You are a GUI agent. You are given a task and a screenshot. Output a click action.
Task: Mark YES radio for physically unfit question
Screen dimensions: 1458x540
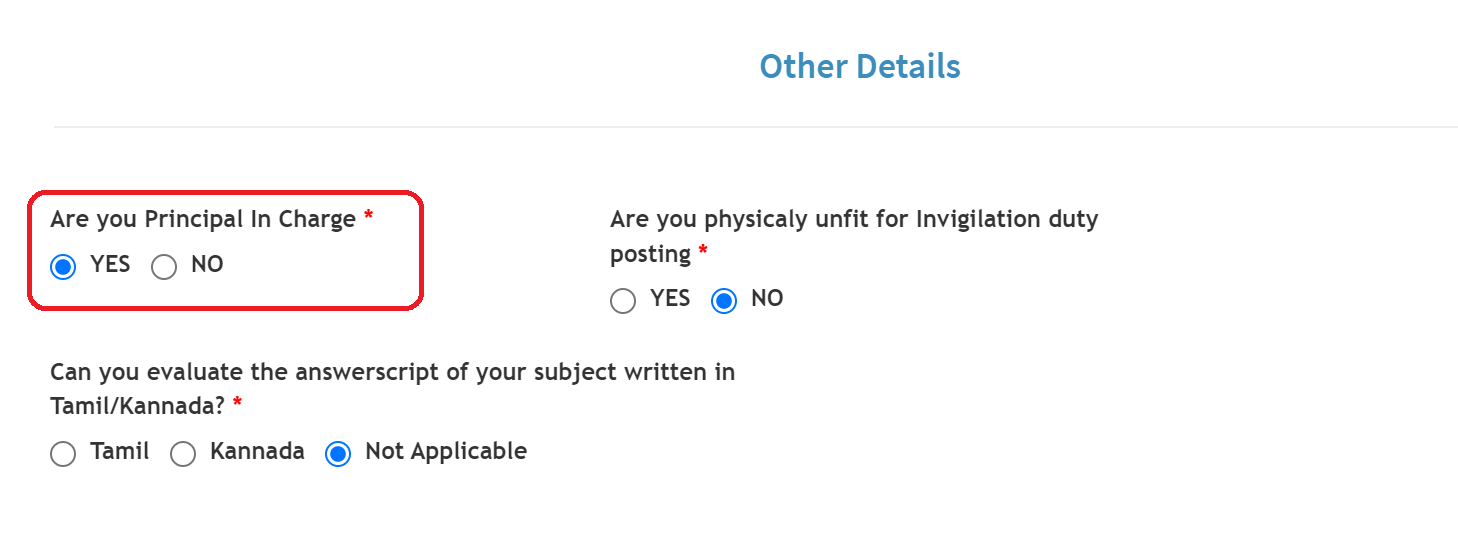(623, 301)
